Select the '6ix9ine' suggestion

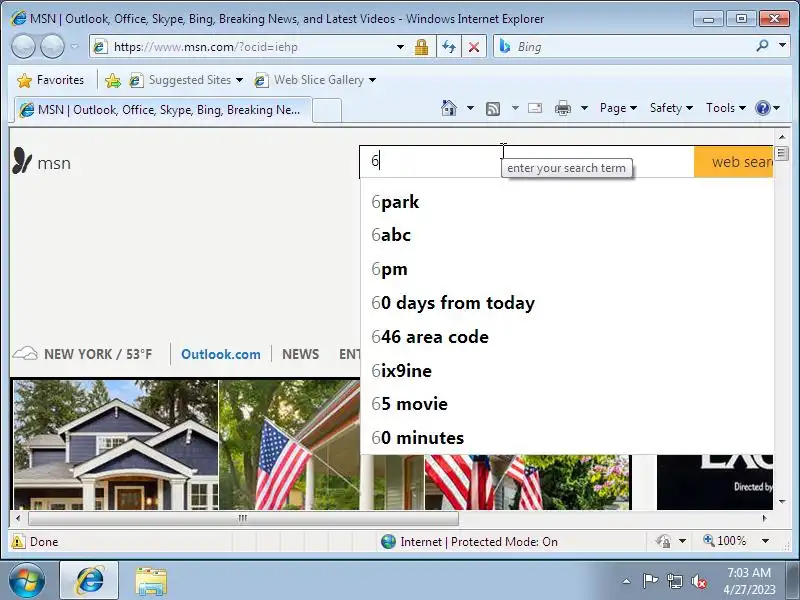566,370
